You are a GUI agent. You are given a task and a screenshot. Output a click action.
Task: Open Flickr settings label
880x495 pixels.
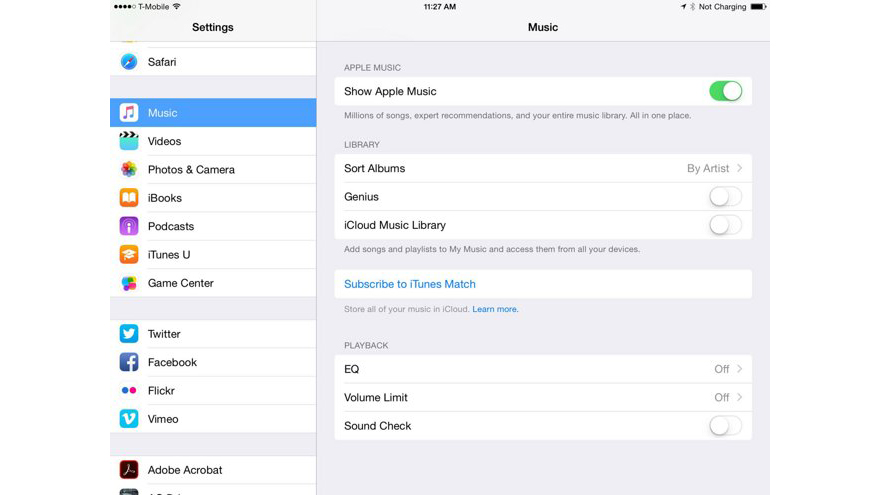click(161, 391)
